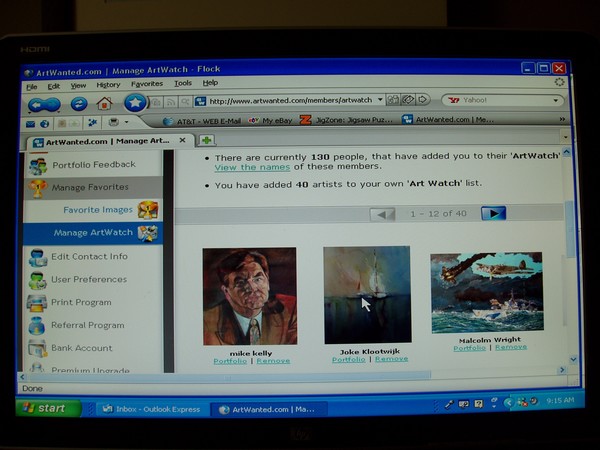Image resolution: width=600 pixels, height=450 pixels.
Task: Open the View menu
Action: point(78,85)
